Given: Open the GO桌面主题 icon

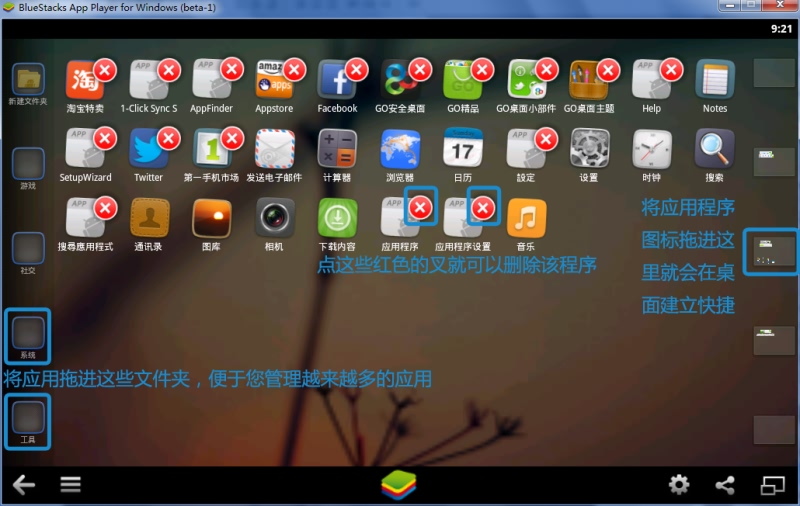Looking at the screenshot, I should coord(589,80).
